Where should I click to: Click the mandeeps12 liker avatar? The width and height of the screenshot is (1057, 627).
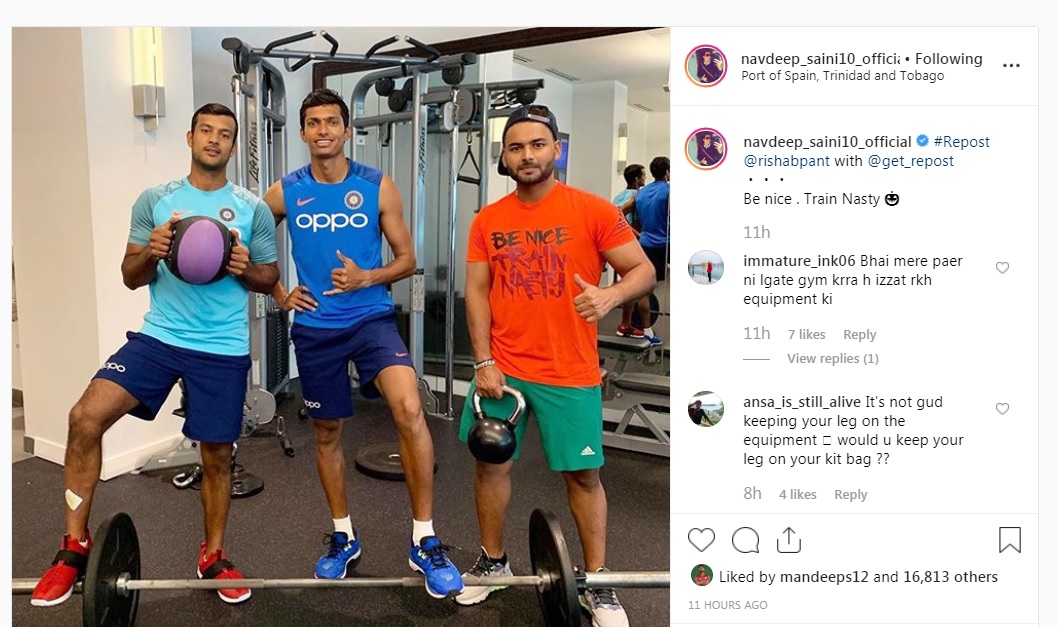pos(702,575)
